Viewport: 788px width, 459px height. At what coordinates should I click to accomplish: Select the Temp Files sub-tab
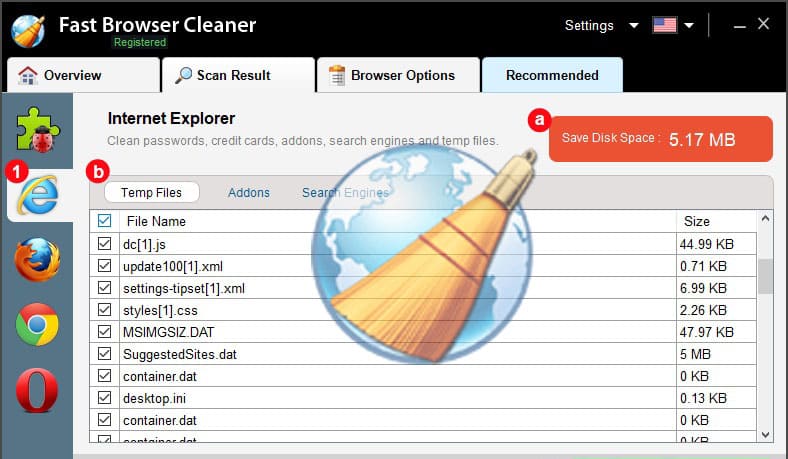click(x=151, y=193)
